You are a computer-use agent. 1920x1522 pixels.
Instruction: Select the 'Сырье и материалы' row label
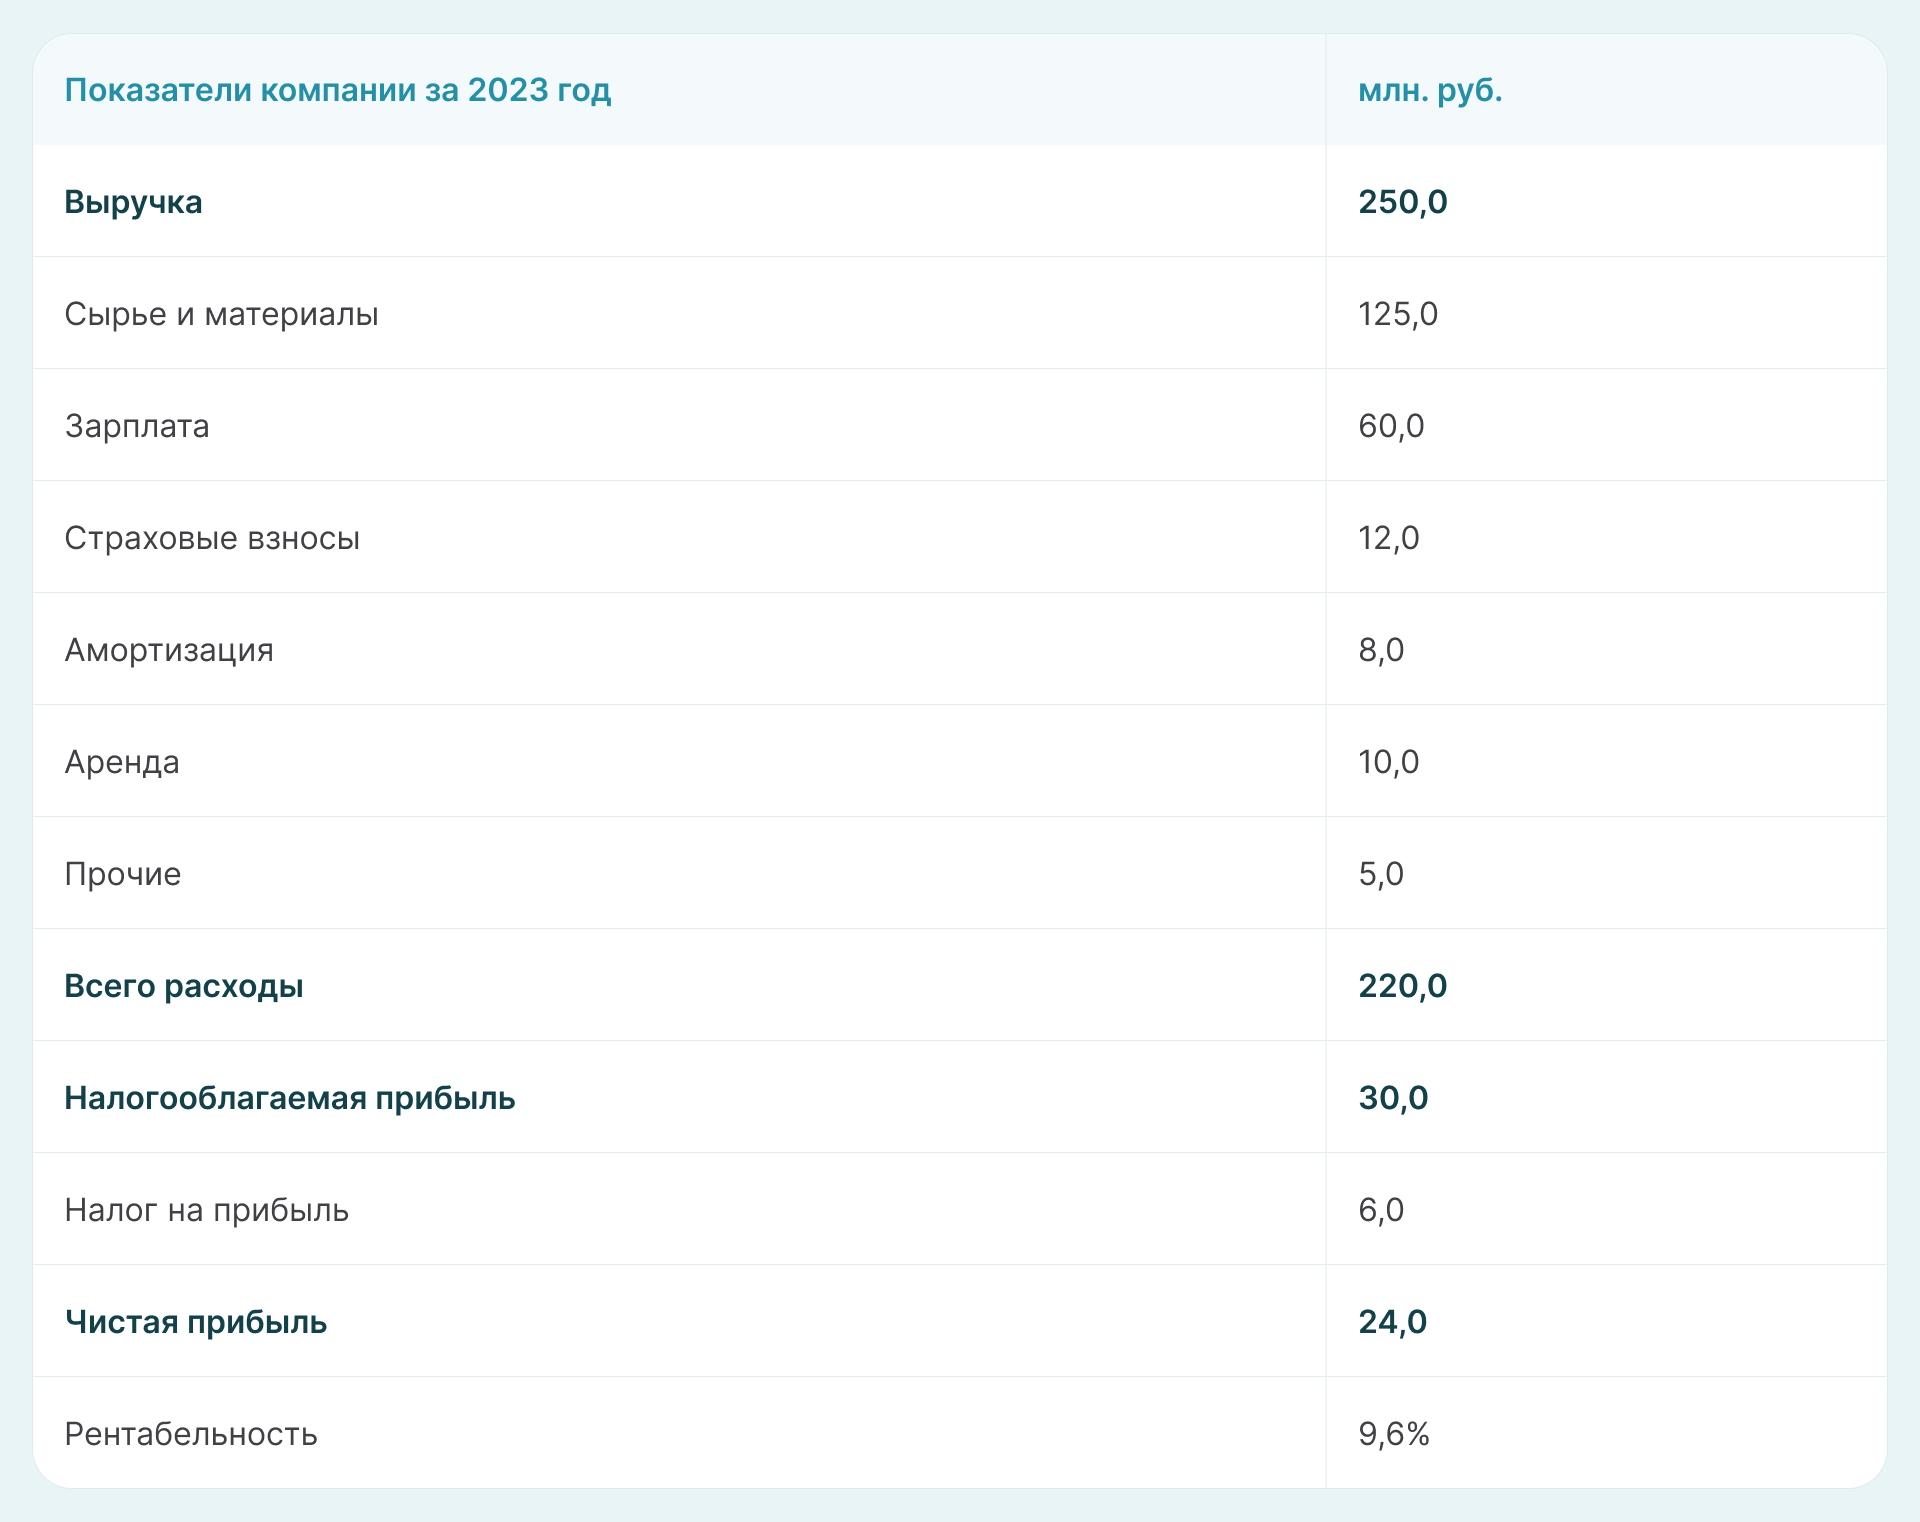221,314
